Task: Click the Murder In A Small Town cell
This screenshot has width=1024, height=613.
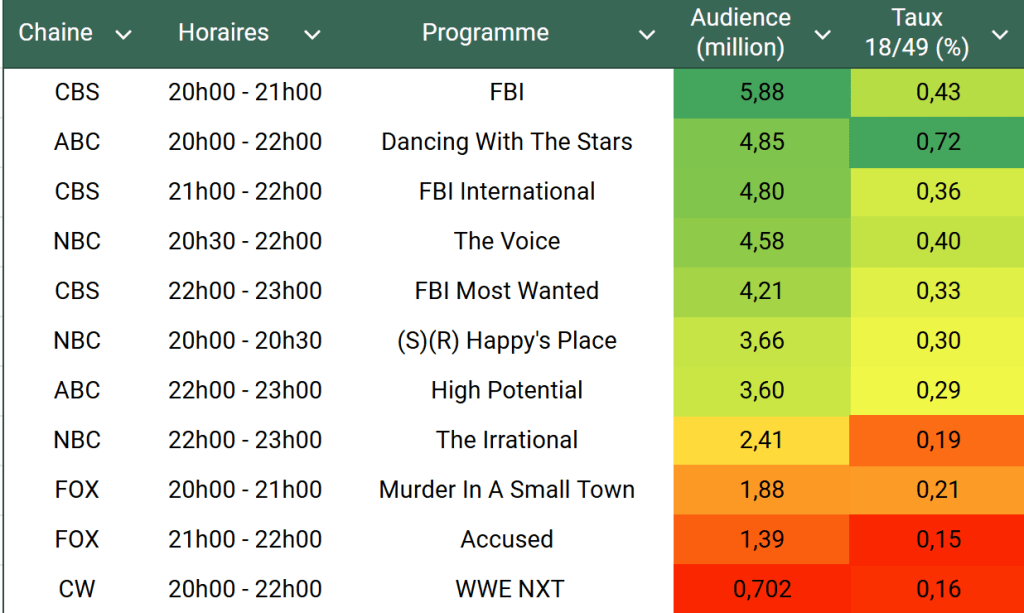Action: (x=507, y=490)
